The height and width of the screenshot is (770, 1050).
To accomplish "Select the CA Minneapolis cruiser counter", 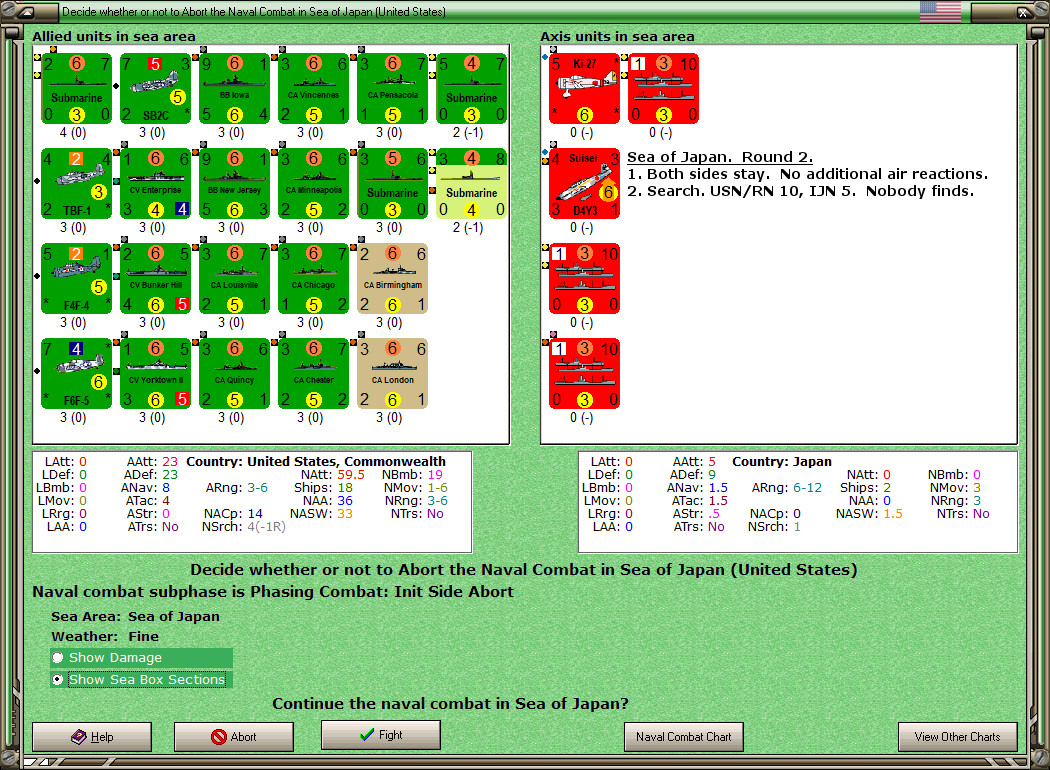I will (313, 183).
